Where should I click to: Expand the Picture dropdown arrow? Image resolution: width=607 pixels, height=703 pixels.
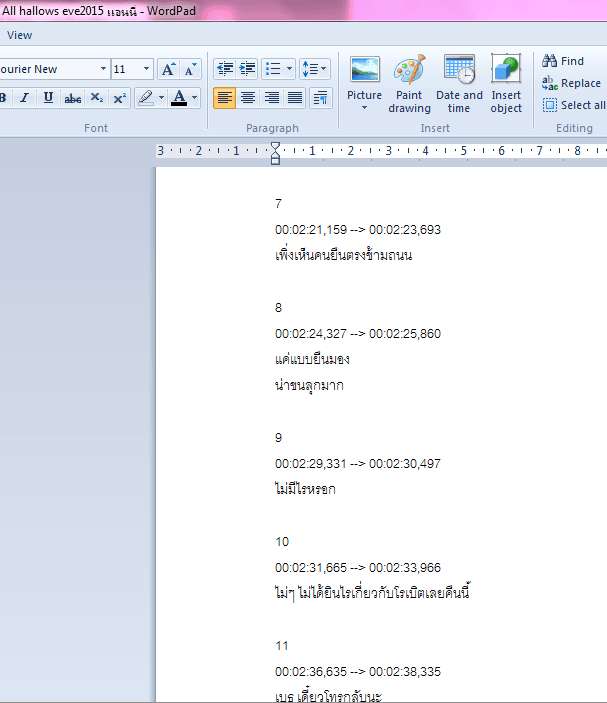(x=364, y=108)
